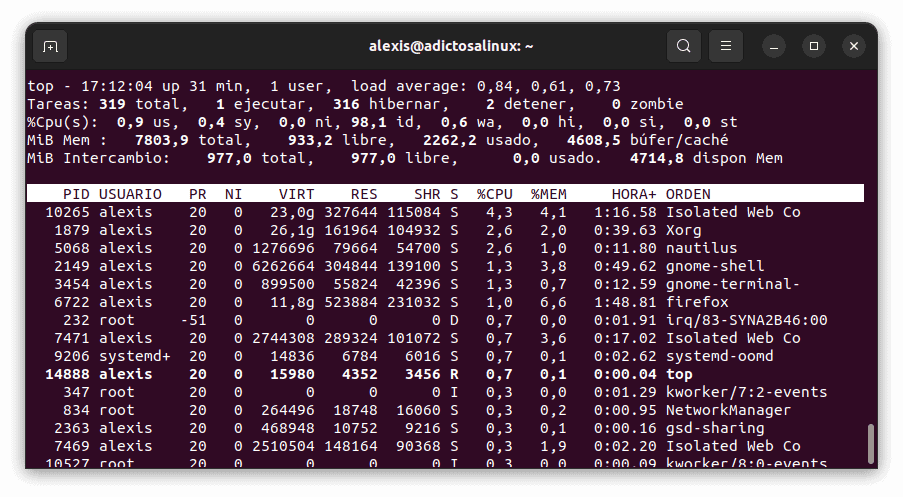Click PID 14888 in the list

(67, 374)
